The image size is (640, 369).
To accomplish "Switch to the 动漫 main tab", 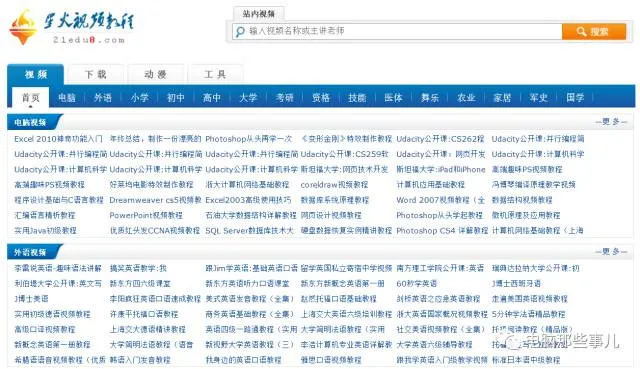I will (156, 74).
